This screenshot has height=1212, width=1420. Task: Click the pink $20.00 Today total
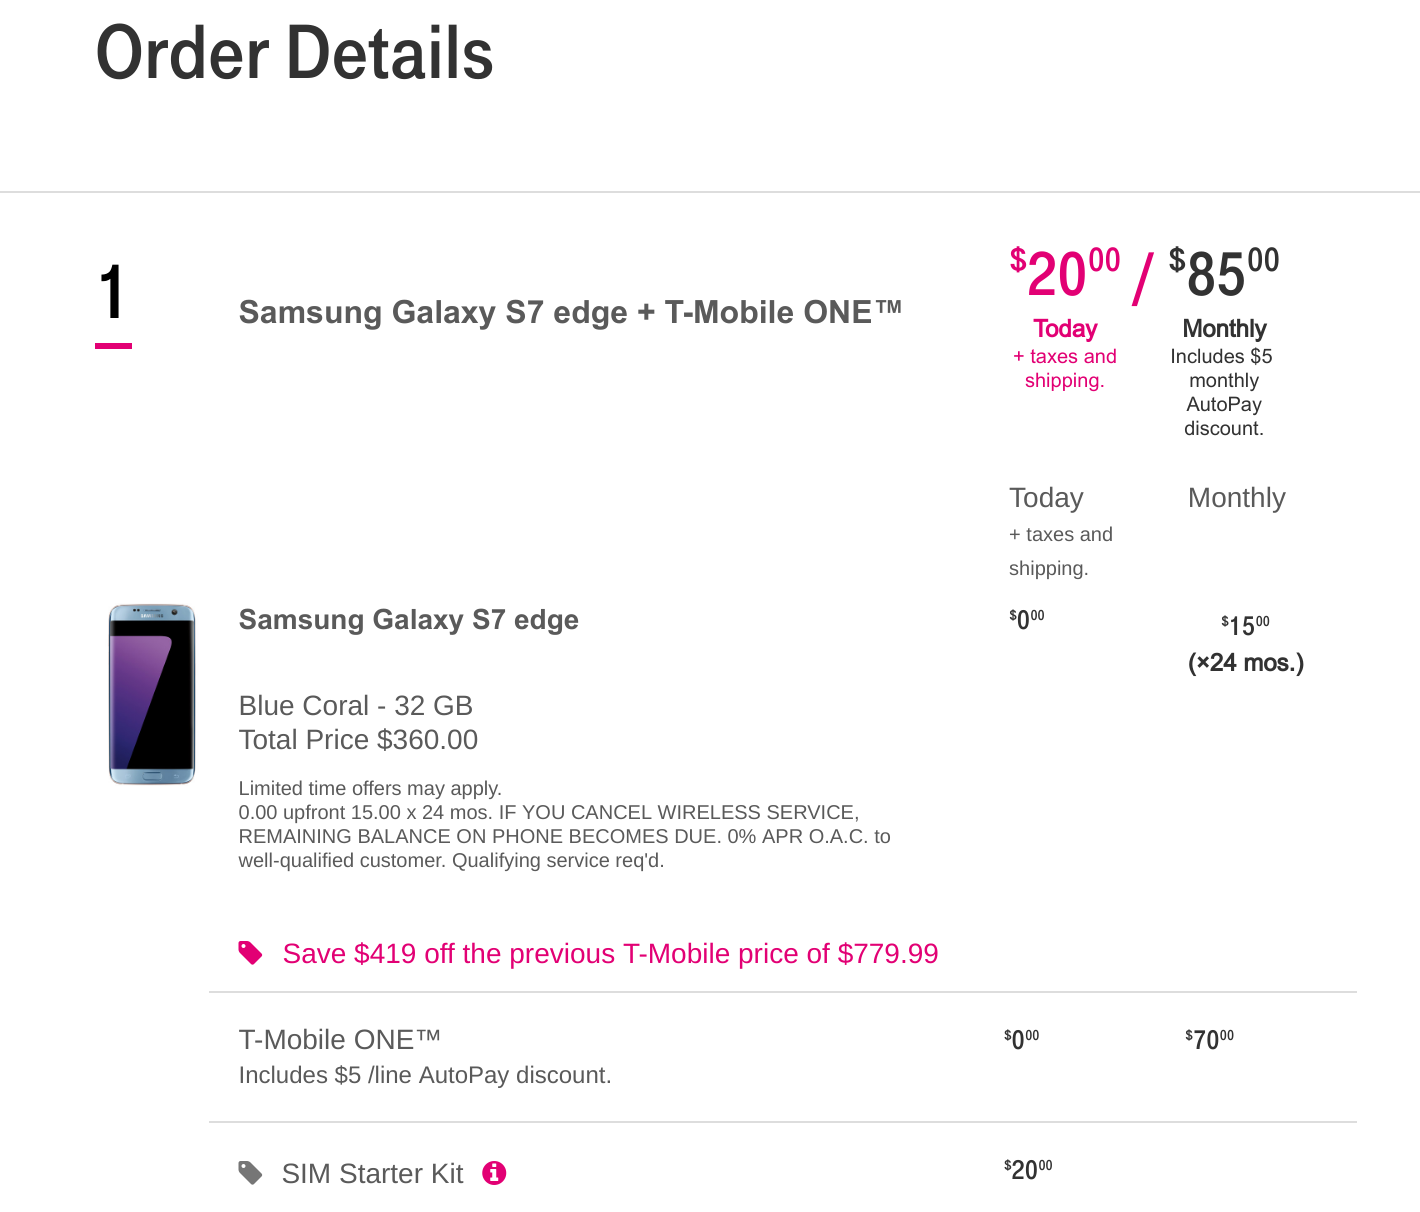(x=1064, y=274)
